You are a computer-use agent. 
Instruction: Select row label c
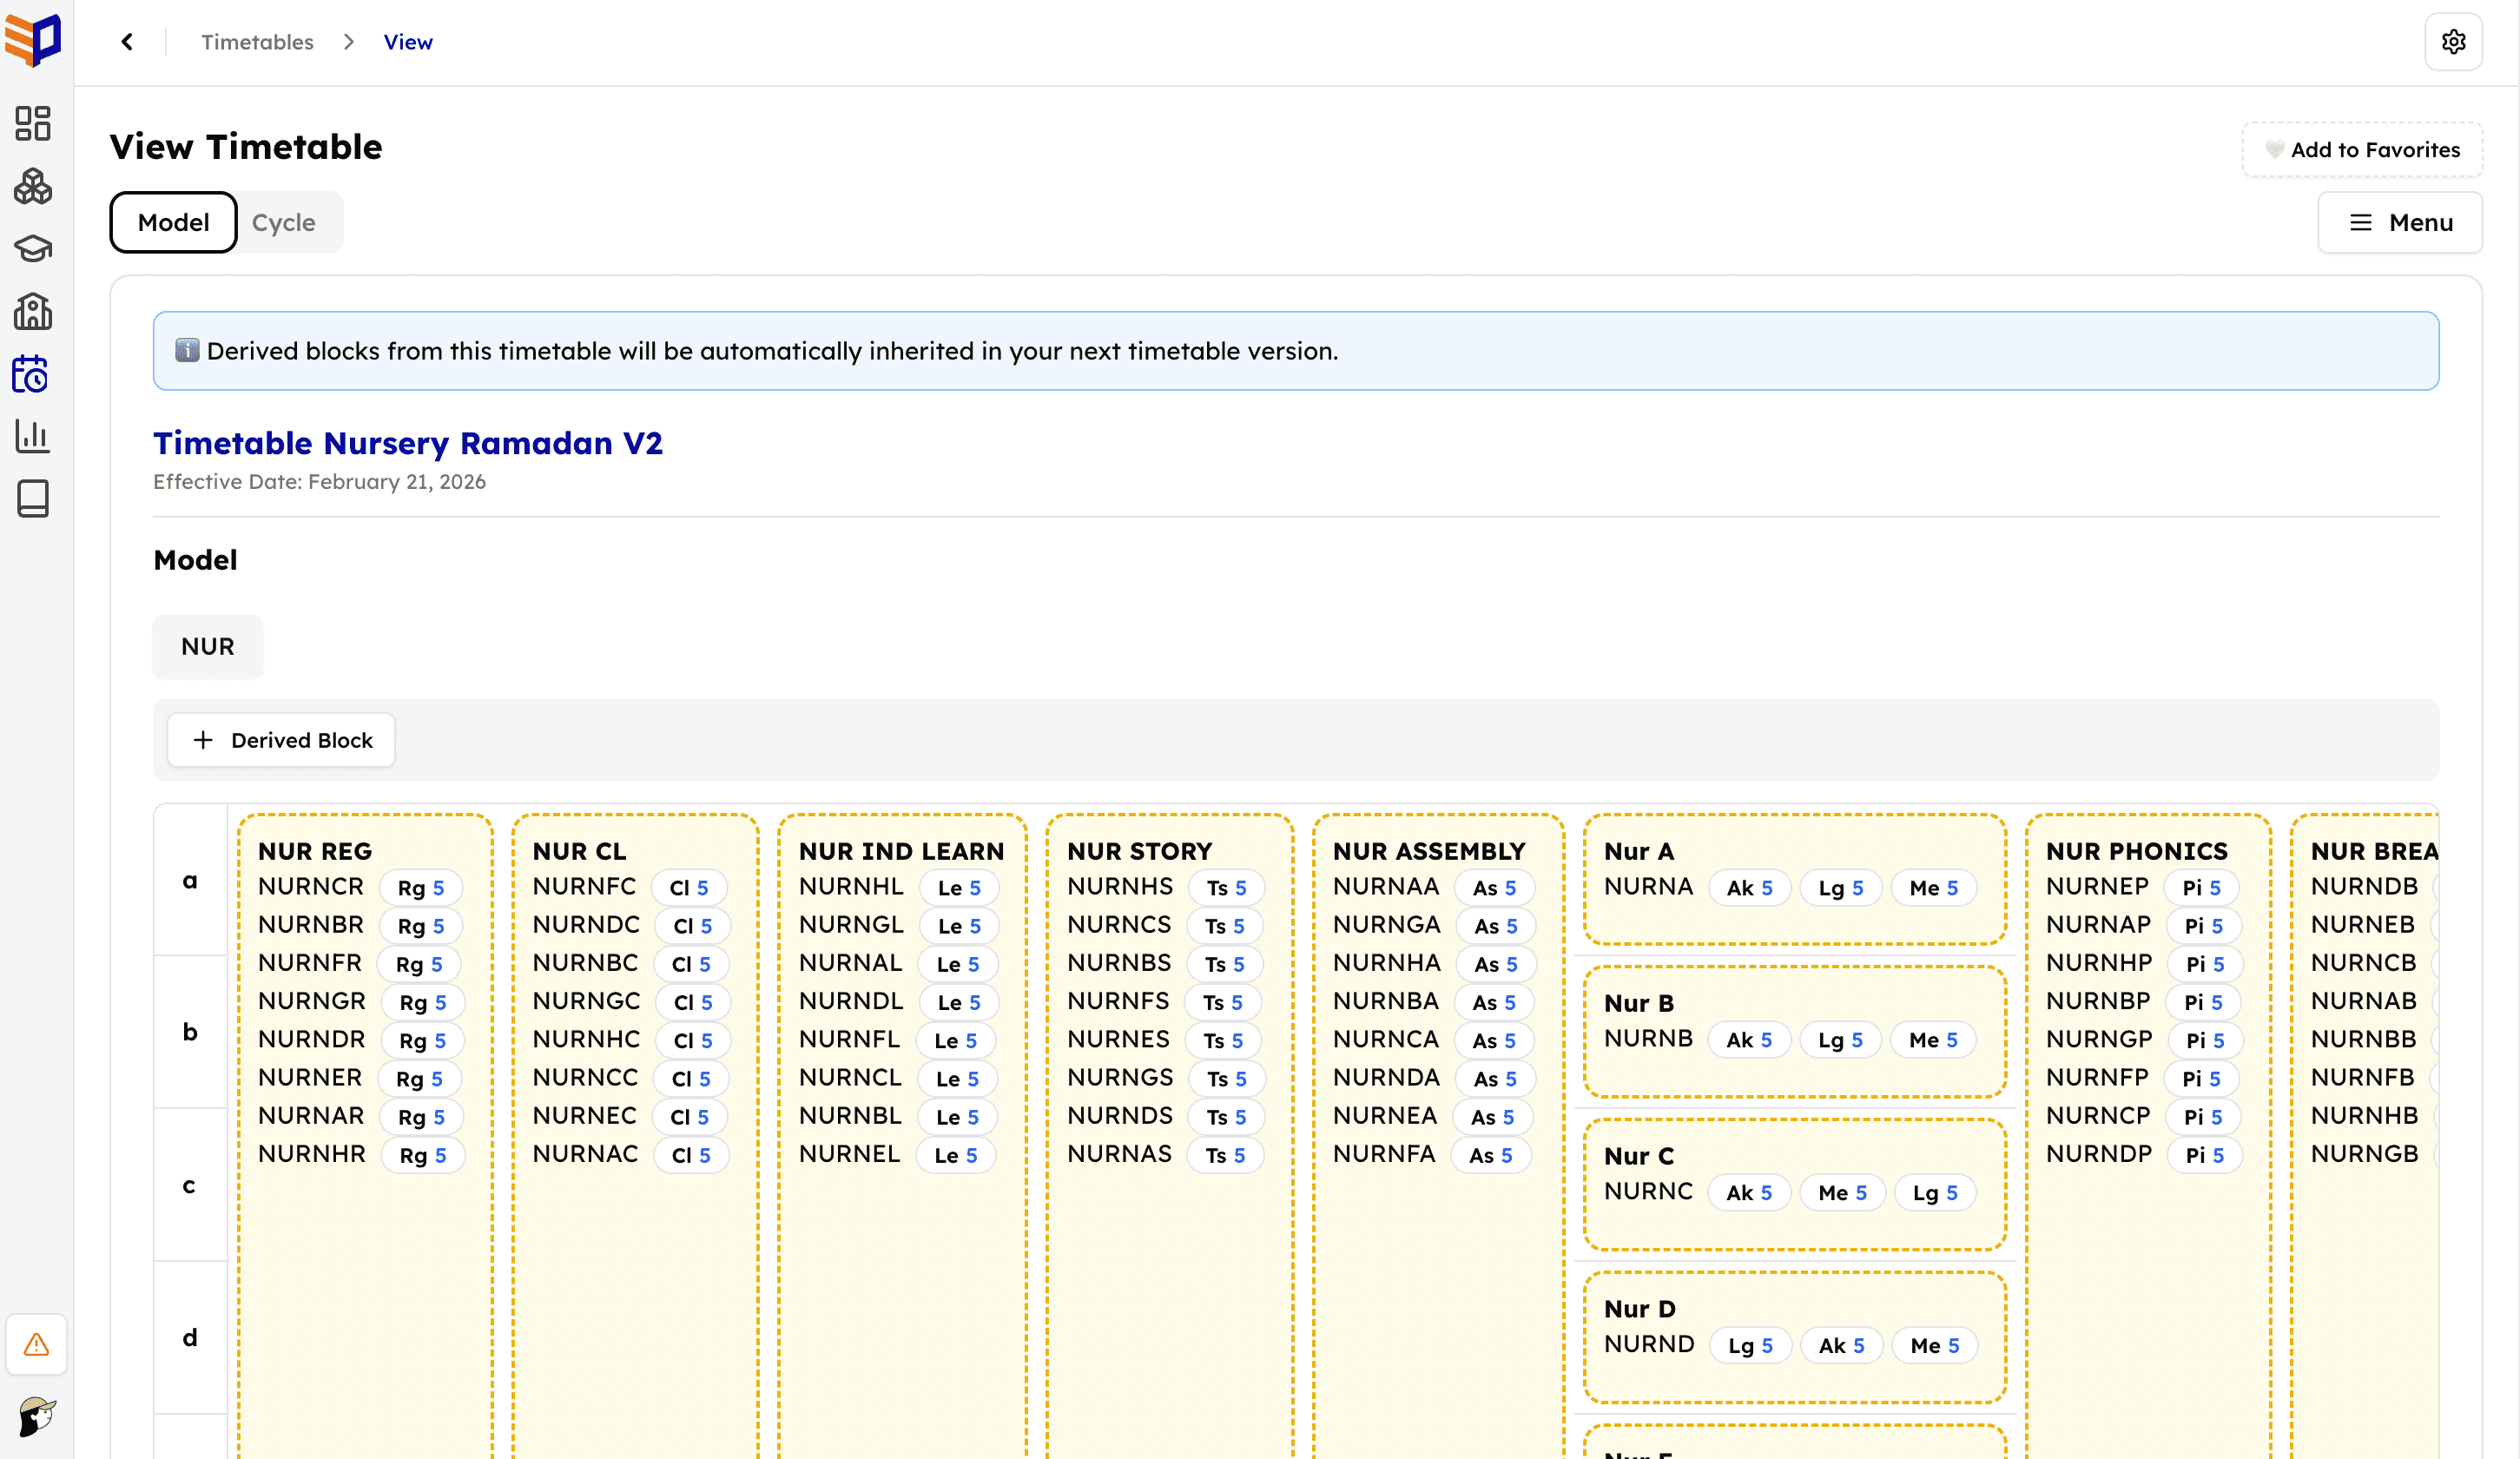[x=190, y=1185]
